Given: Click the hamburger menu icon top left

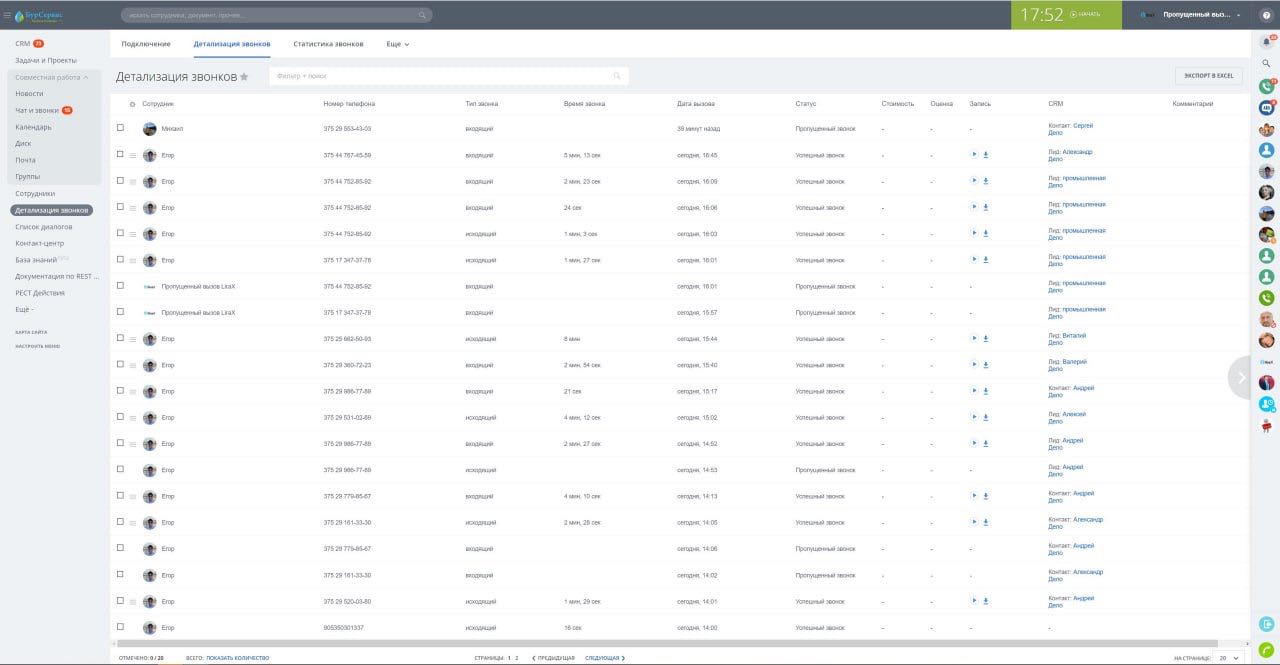Looking at the screenshot, I should pos(7,15).
